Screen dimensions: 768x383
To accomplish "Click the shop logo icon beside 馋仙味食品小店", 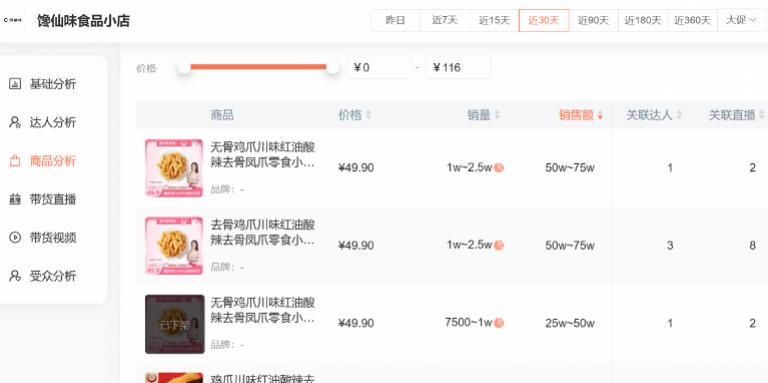I will click(x=12, y=21).
